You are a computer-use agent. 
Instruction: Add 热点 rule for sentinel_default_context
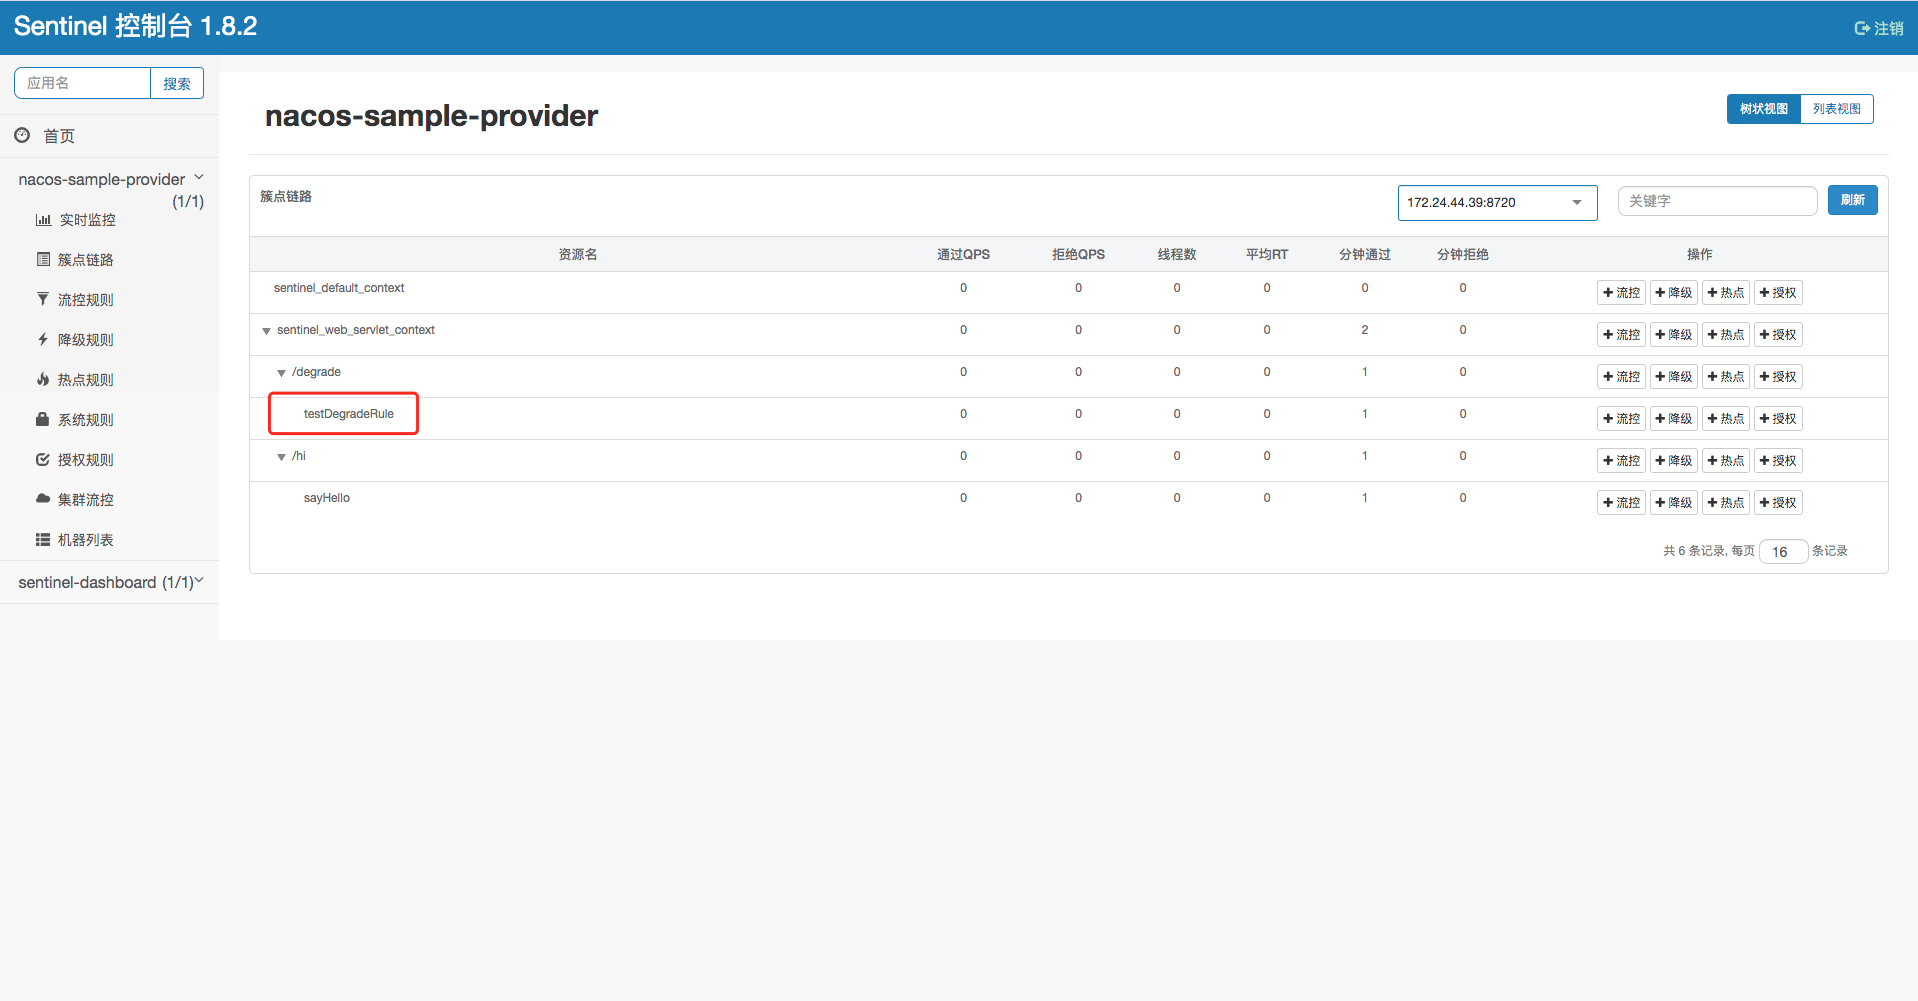coord(1725,293)
